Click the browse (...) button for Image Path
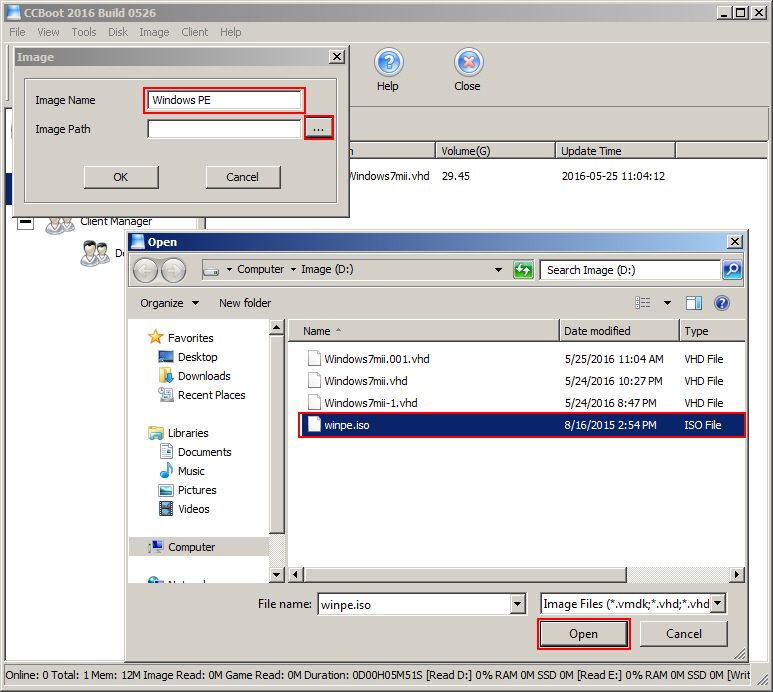This screenshot has height=692, width=773. point(318,129)
